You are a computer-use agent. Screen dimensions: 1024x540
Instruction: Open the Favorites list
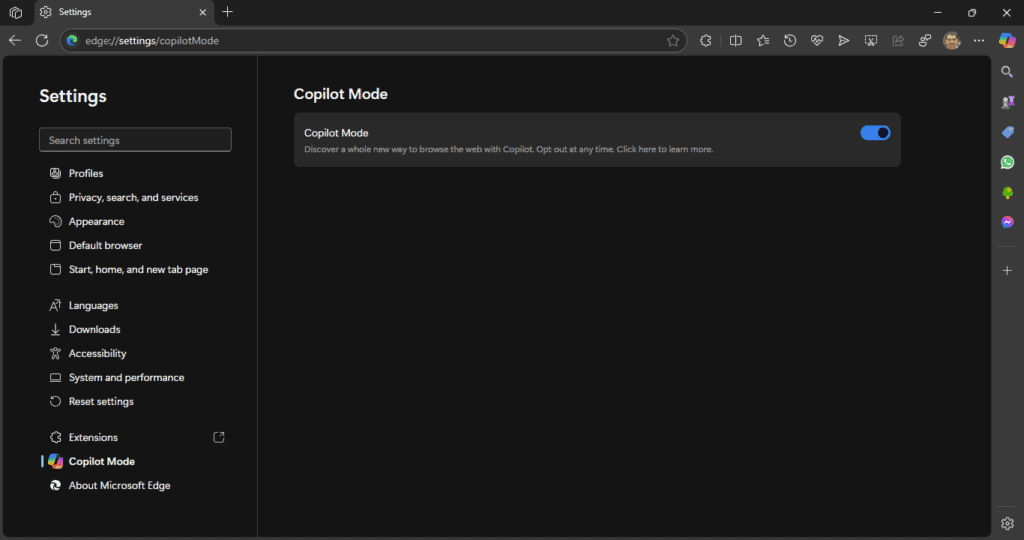click(x=763, y=40)
